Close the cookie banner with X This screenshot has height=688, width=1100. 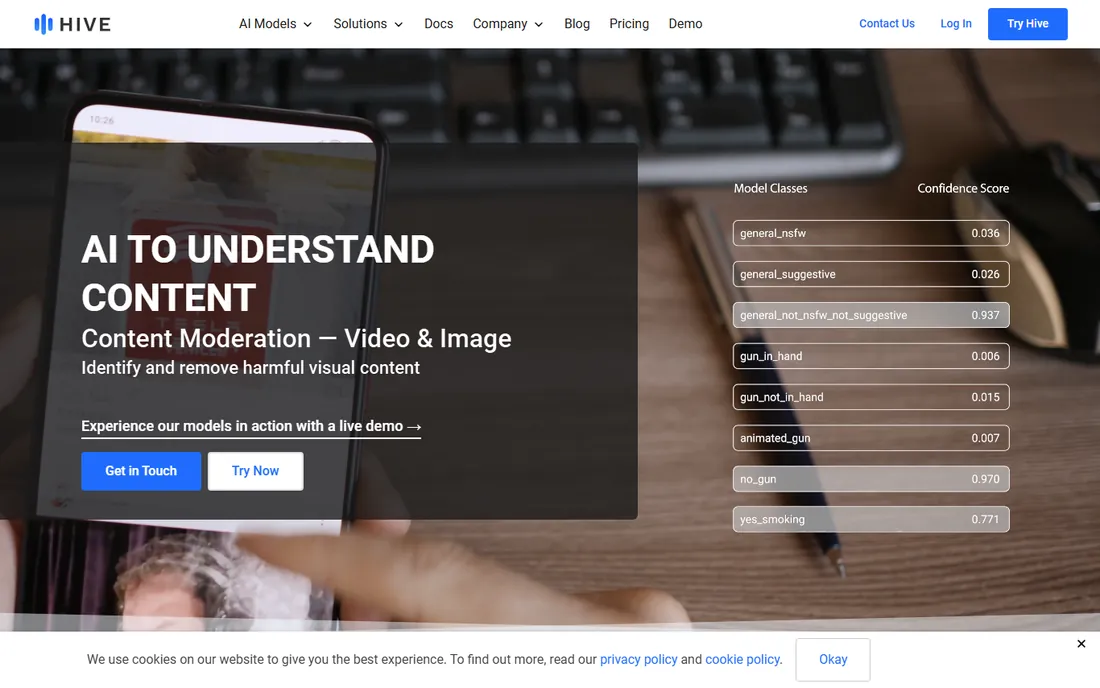(1081, 643)
